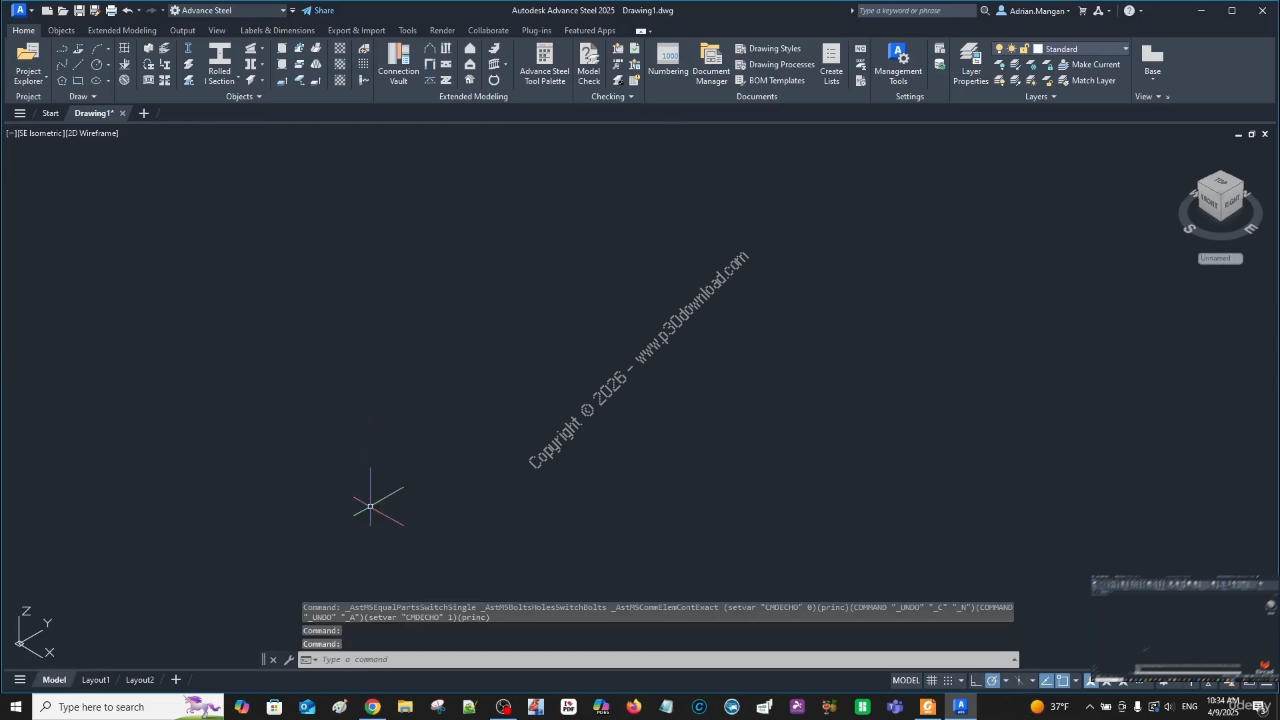1280x720 pixels.
Task: Open Adrian.Mangan account dropdown
Action: pyautogui.click(x=1034, y=11)
